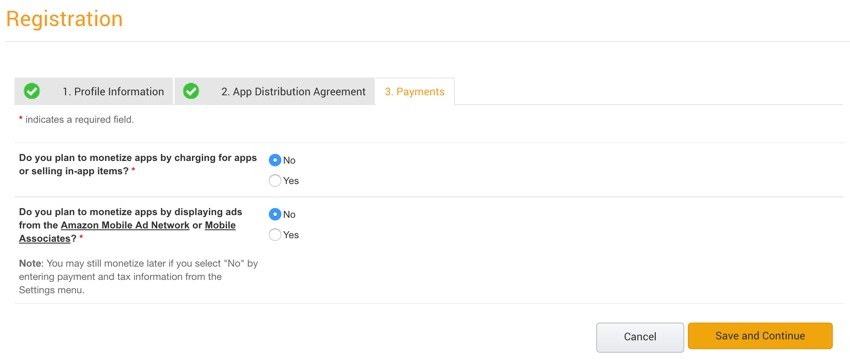Open the Amazon Mobile Ad Network link
Image resolution: width=850 pixels, height=361 pixels.
tap(125, 225)
